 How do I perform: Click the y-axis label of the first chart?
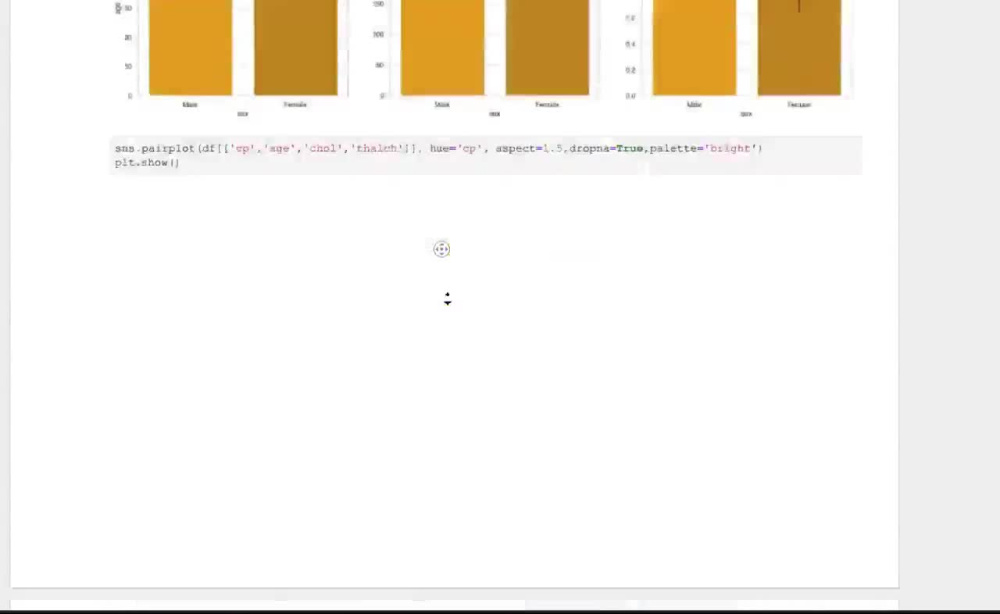click(x=117, y=8)
